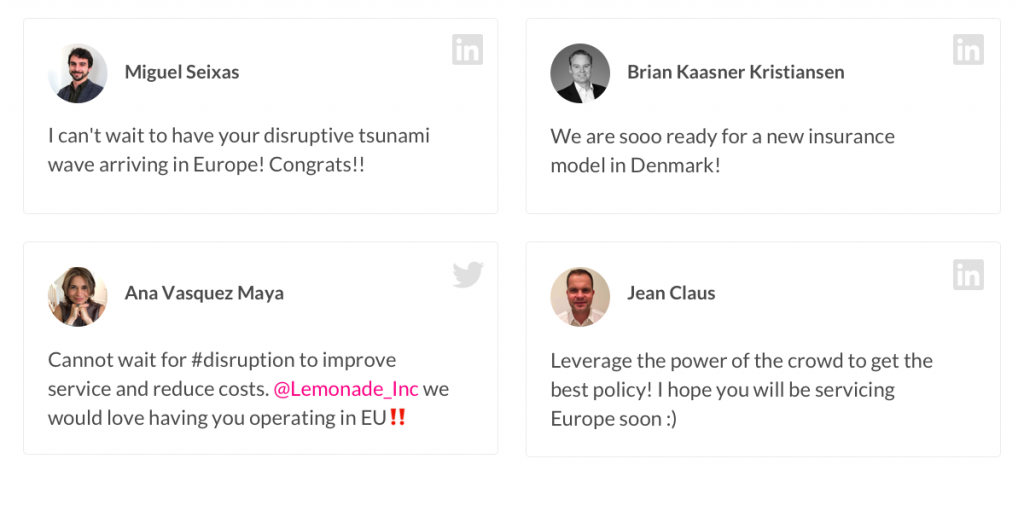1024x511 pixels.
Task: Select the name Brian Kaasner Kristiansen
Action: [735, 72]
